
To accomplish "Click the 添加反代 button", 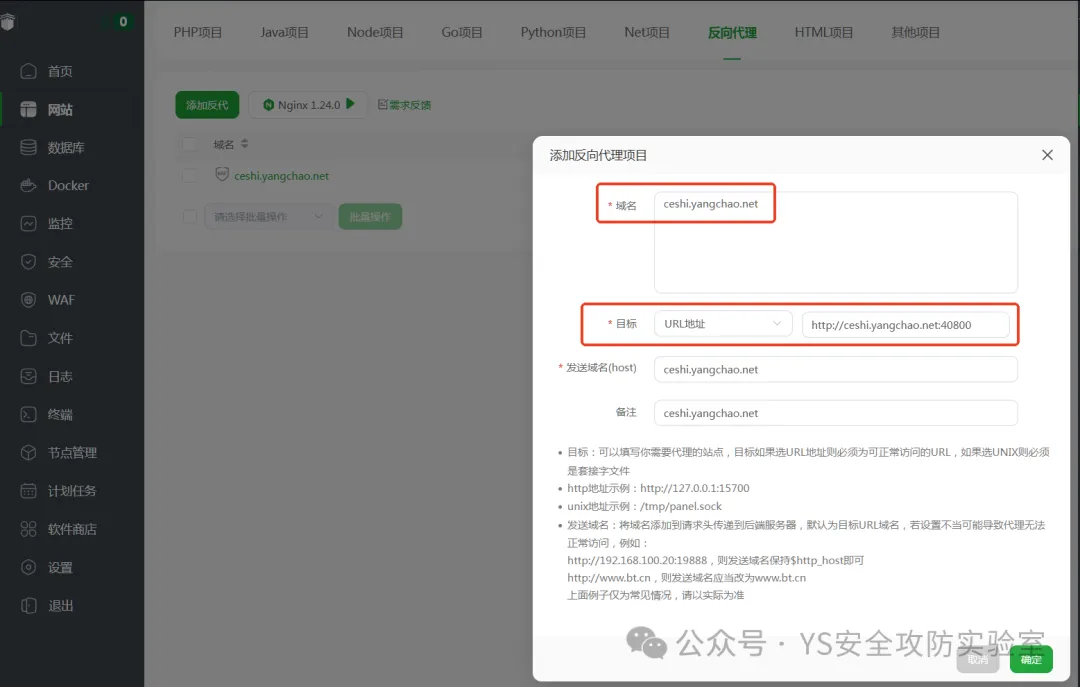I will [x=207, y=105].
